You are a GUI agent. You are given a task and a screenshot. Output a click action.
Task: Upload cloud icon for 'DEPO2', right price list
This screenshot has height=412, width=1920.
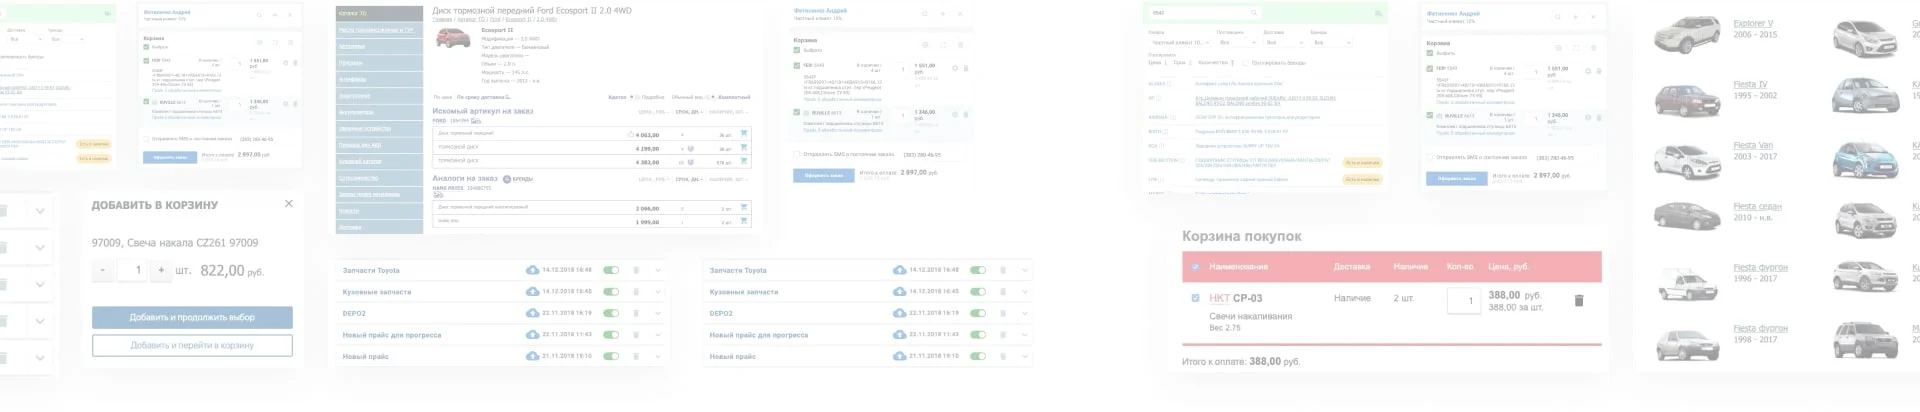coord(899,313)
